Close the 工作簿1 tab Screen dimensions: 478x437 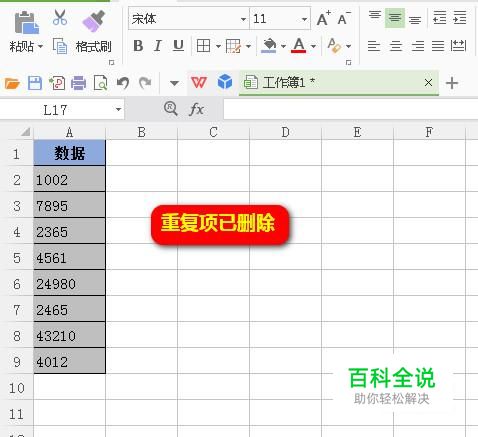pos(429,82)
